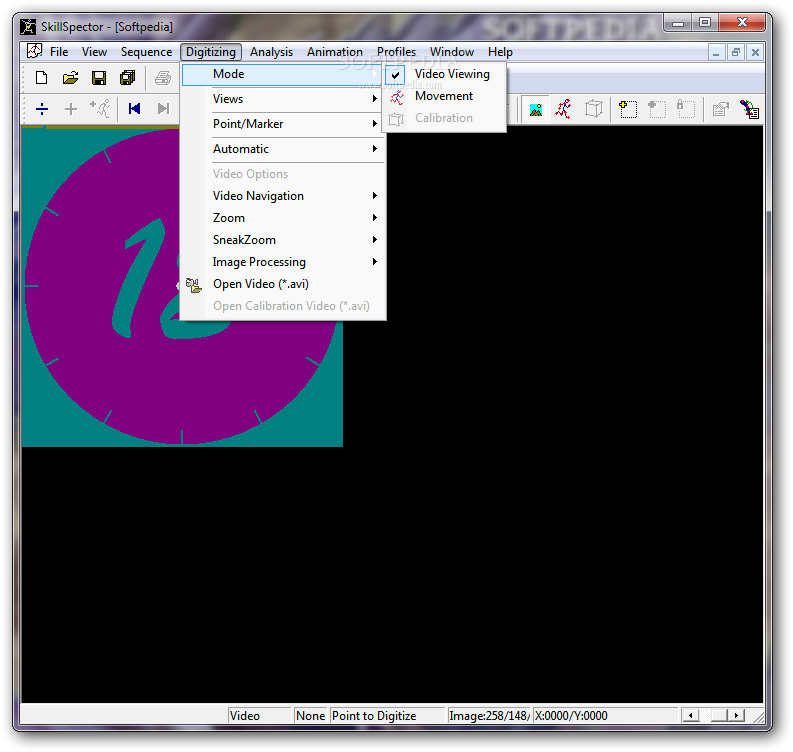Image resolution: width=793 pixels, height=752 pixels.
Task: Click the gray marker box icon next to yellow-plus
Action: [656, 109]
